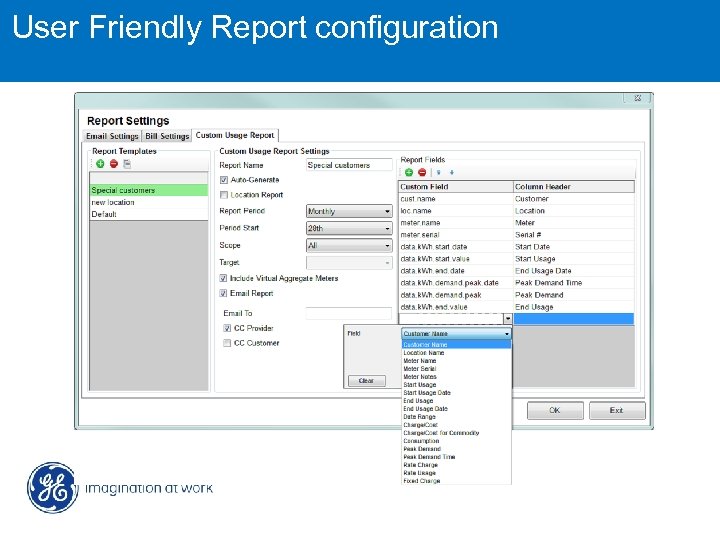Click the Serial # column header cell
Image resolution: width=720 pixels, height=540 pixels.
(x=574, y=235)
